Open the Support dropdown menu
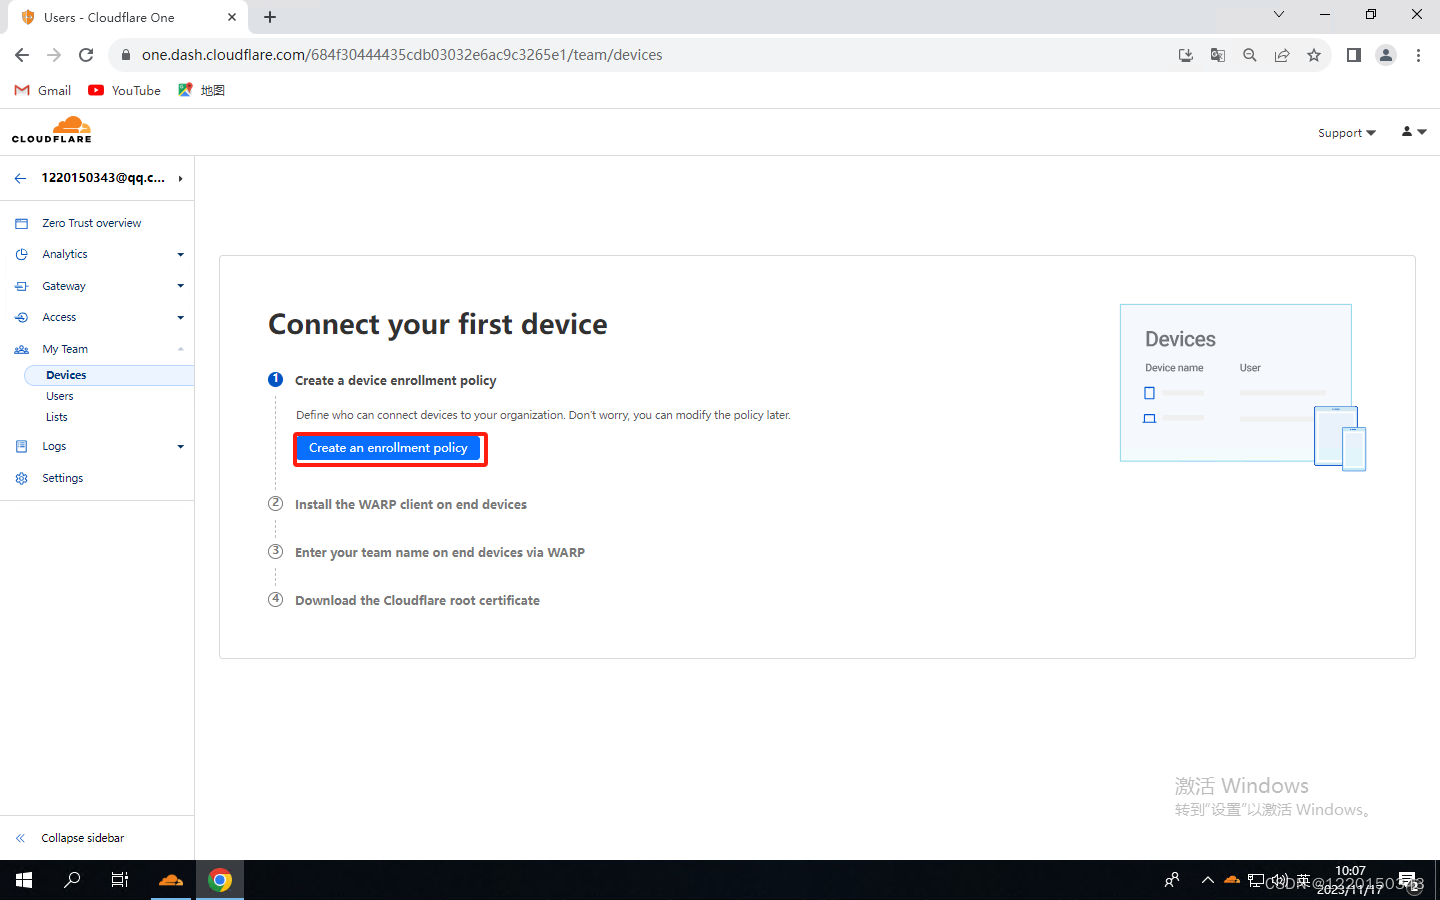1440x900 pixels. 1346,133
